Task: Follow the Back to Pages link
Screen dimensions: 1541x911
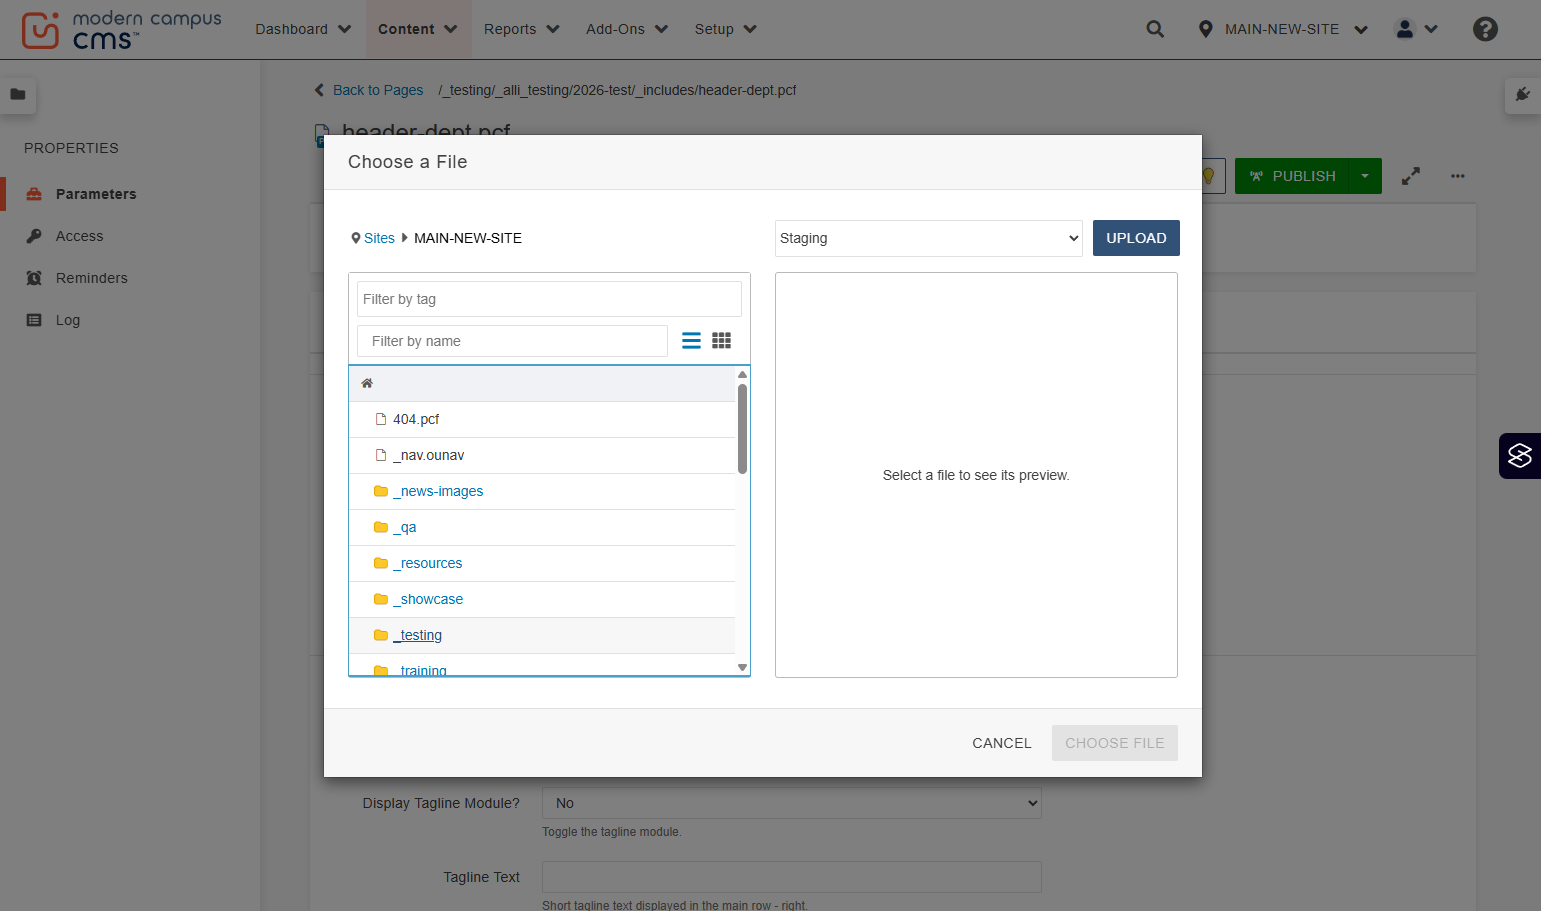Action: [377, 90]
